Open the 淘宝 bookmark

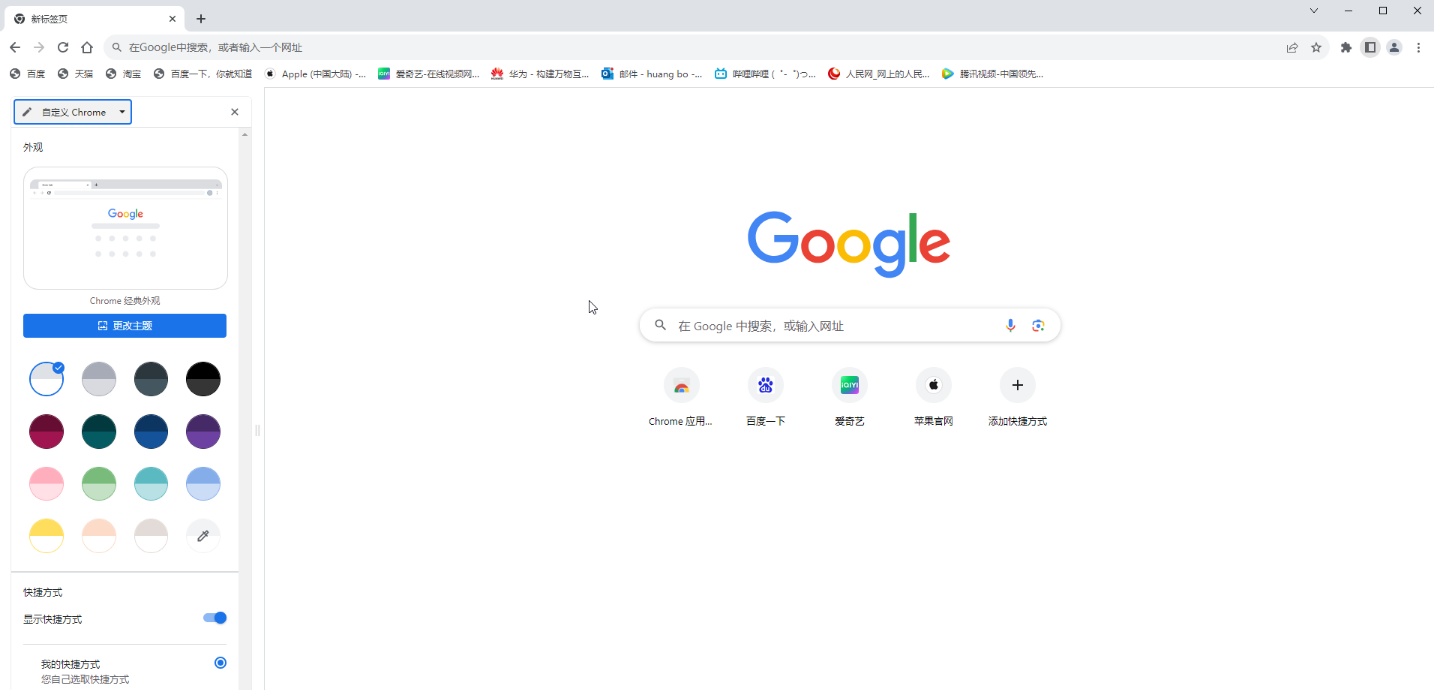click(x=124, y=73)
